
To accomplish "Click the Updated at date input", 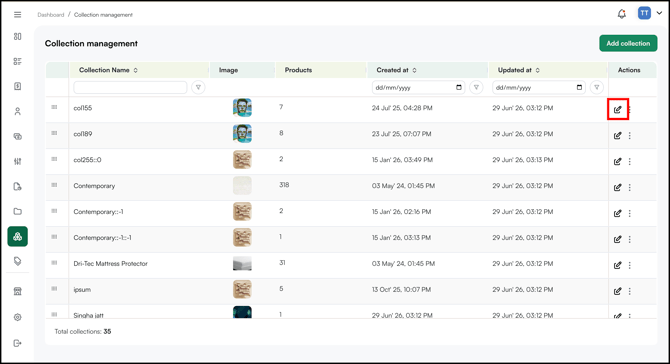I will click(x=539, y=87).
